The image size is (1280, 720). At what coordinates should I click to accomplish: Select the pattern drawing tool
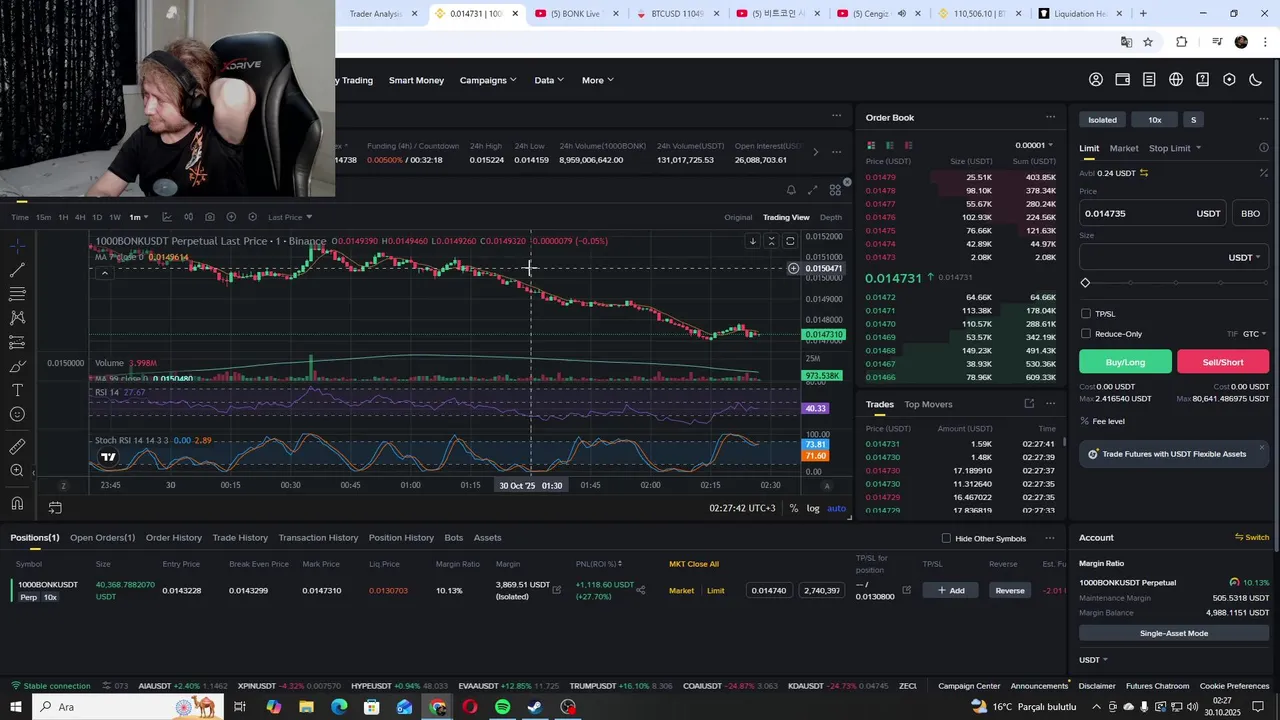click(17, 318)
